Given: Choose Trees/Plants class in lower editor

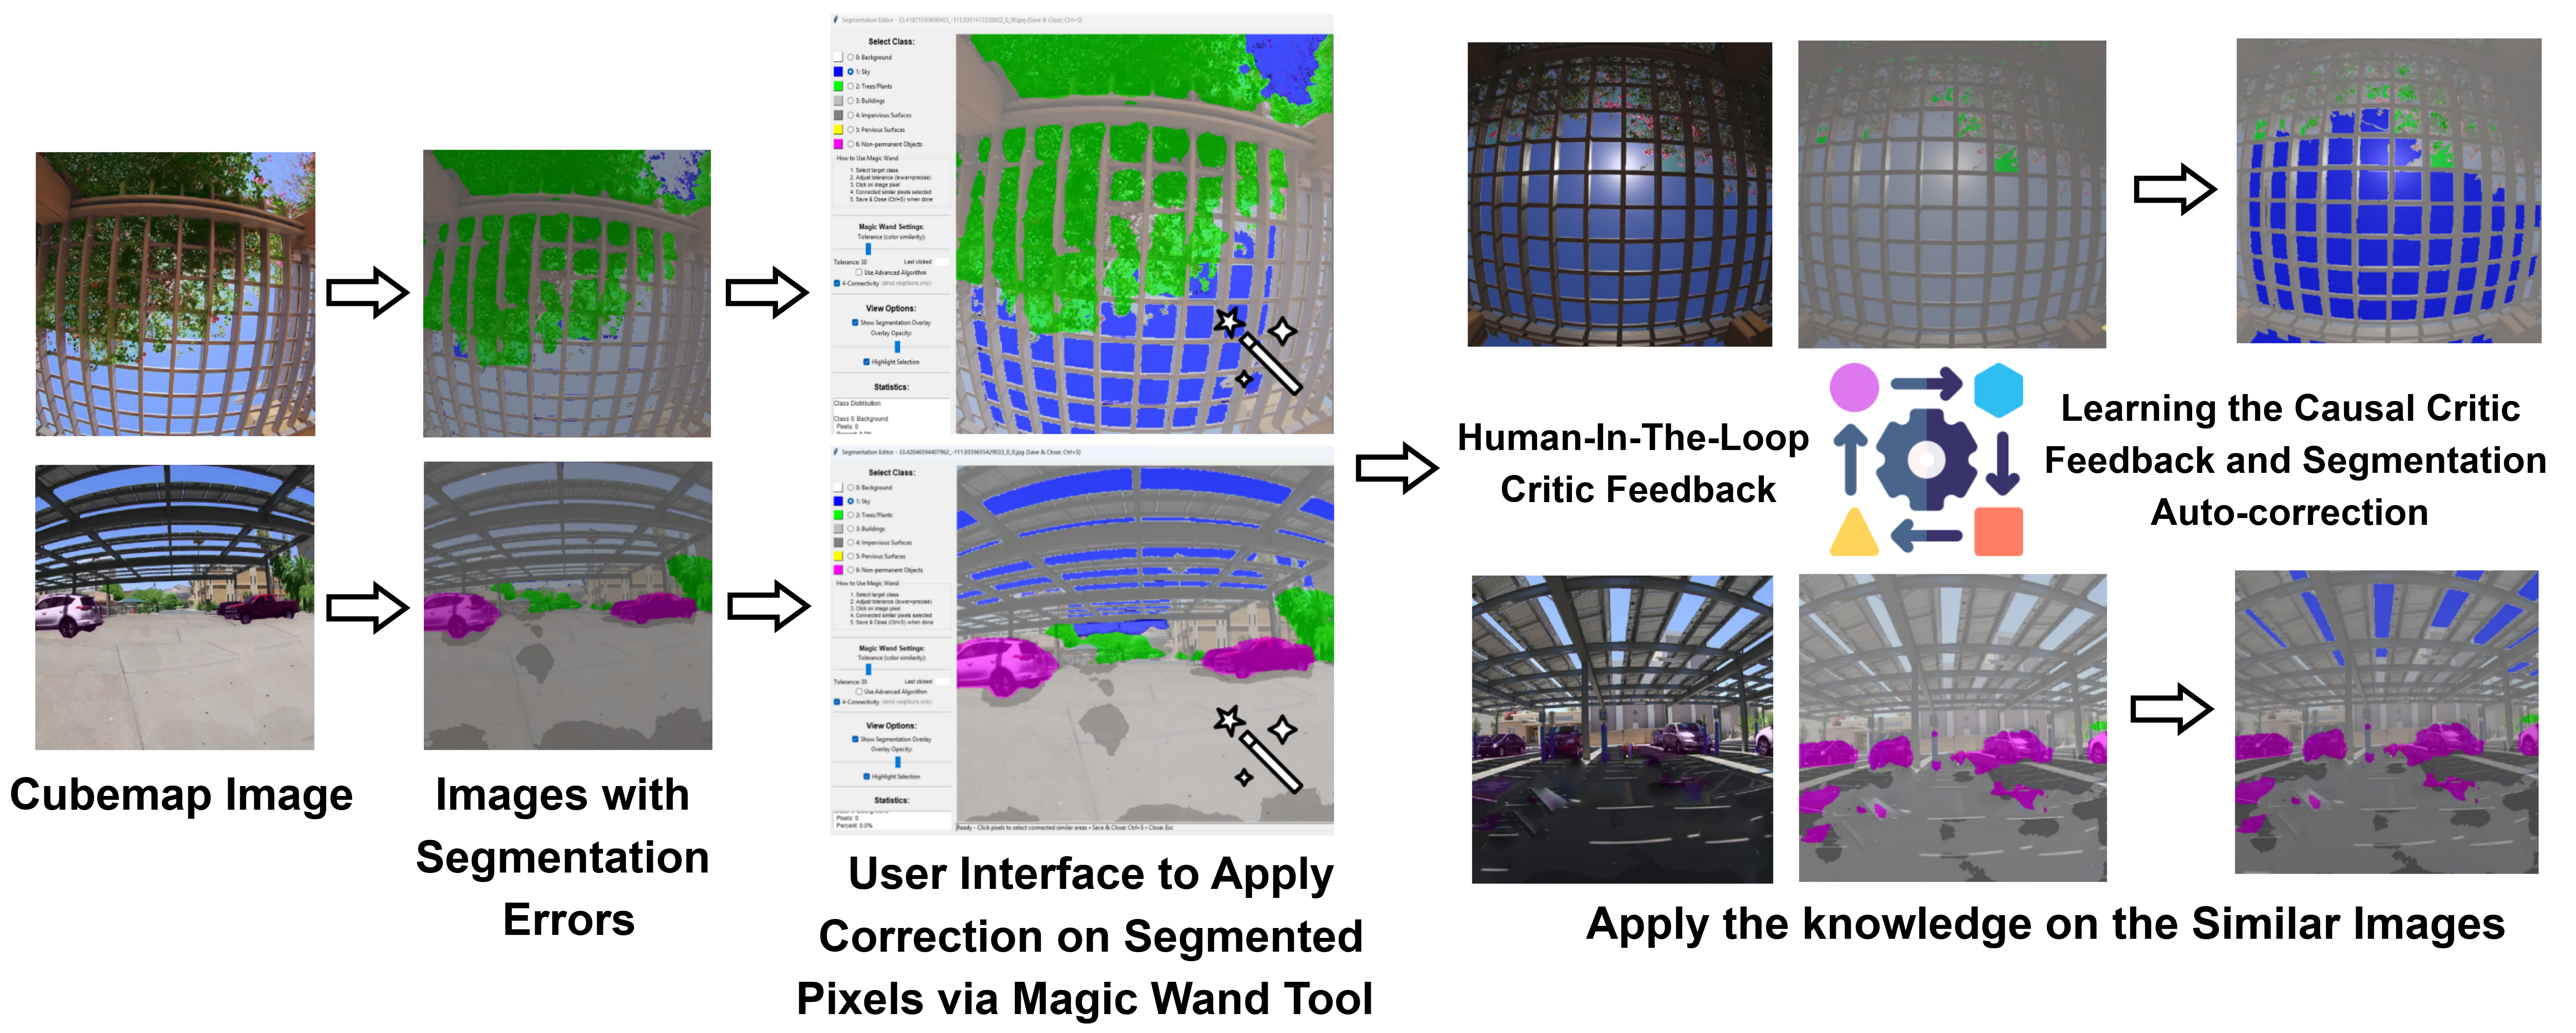Looking at the screenshot, I should [x=851, y=515].
